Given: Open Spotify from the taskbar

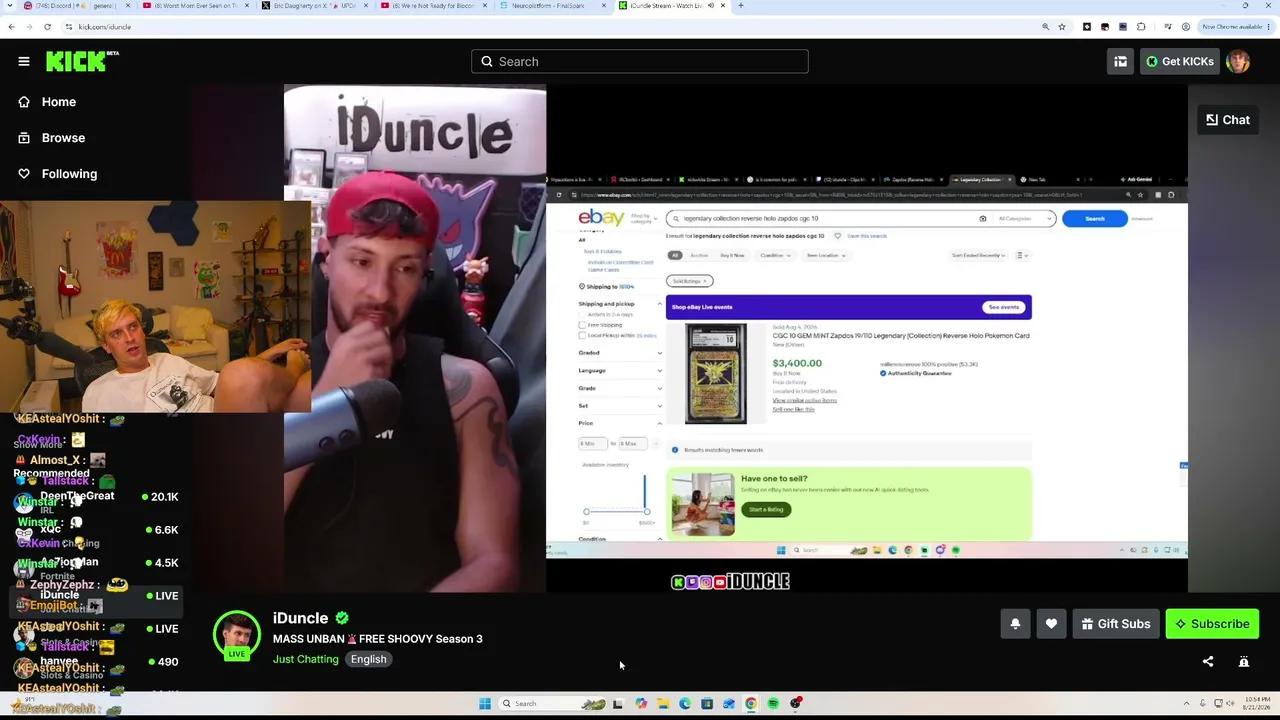Looking at the screenshot, I should click(773, 704).
